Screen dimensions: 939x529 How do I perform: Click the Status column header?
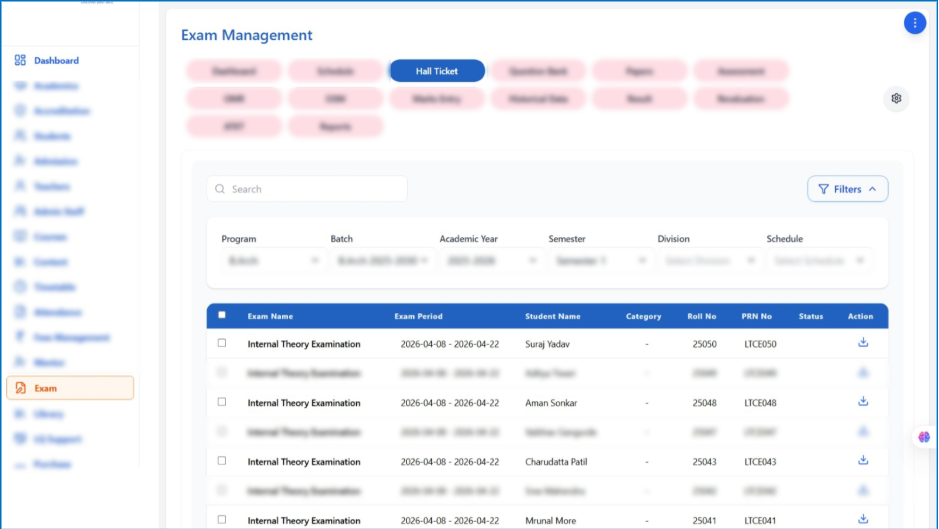811,316
